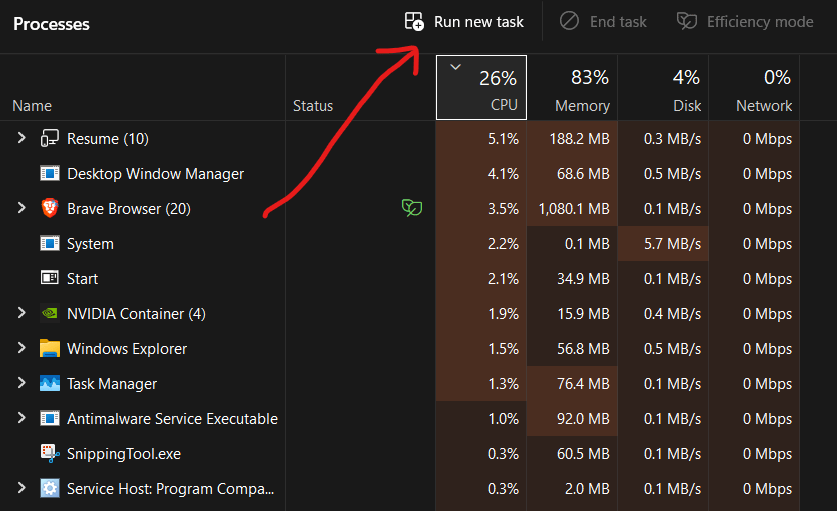
Task: Sort by the 83% Memory column
Action: click(572, 88)
